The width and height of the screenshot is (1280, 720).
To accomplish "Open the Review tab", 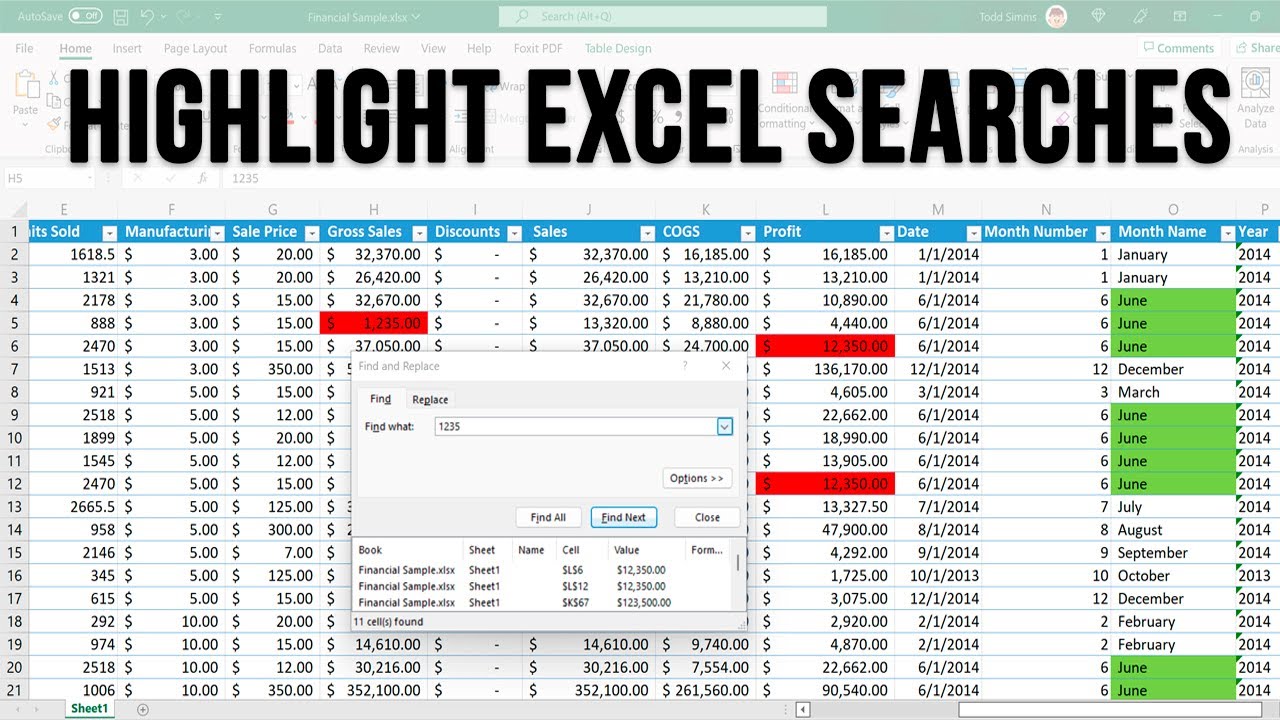I will tap(382, 48).
